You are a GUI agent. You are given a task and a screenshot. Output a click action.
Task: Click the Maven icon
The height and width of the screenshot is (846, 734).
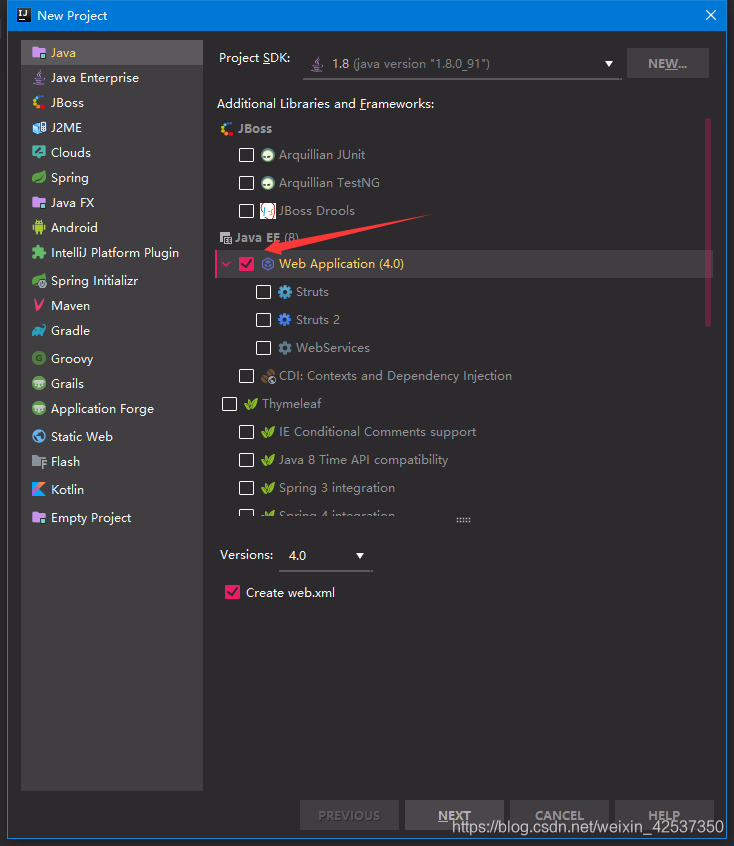click(39, 305)
